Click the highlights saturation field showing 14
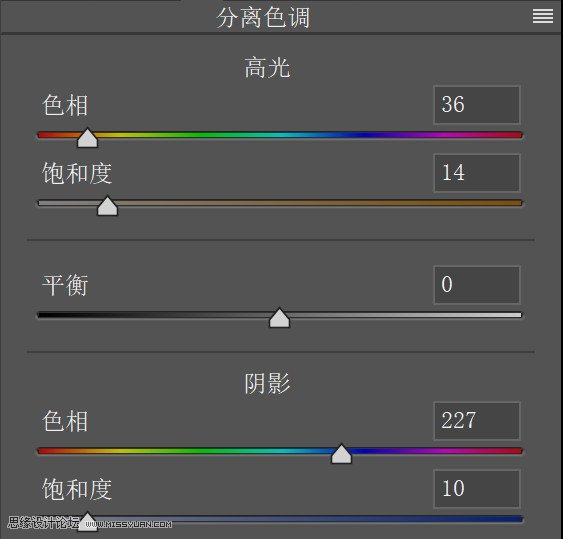 (x=477, y=173)
